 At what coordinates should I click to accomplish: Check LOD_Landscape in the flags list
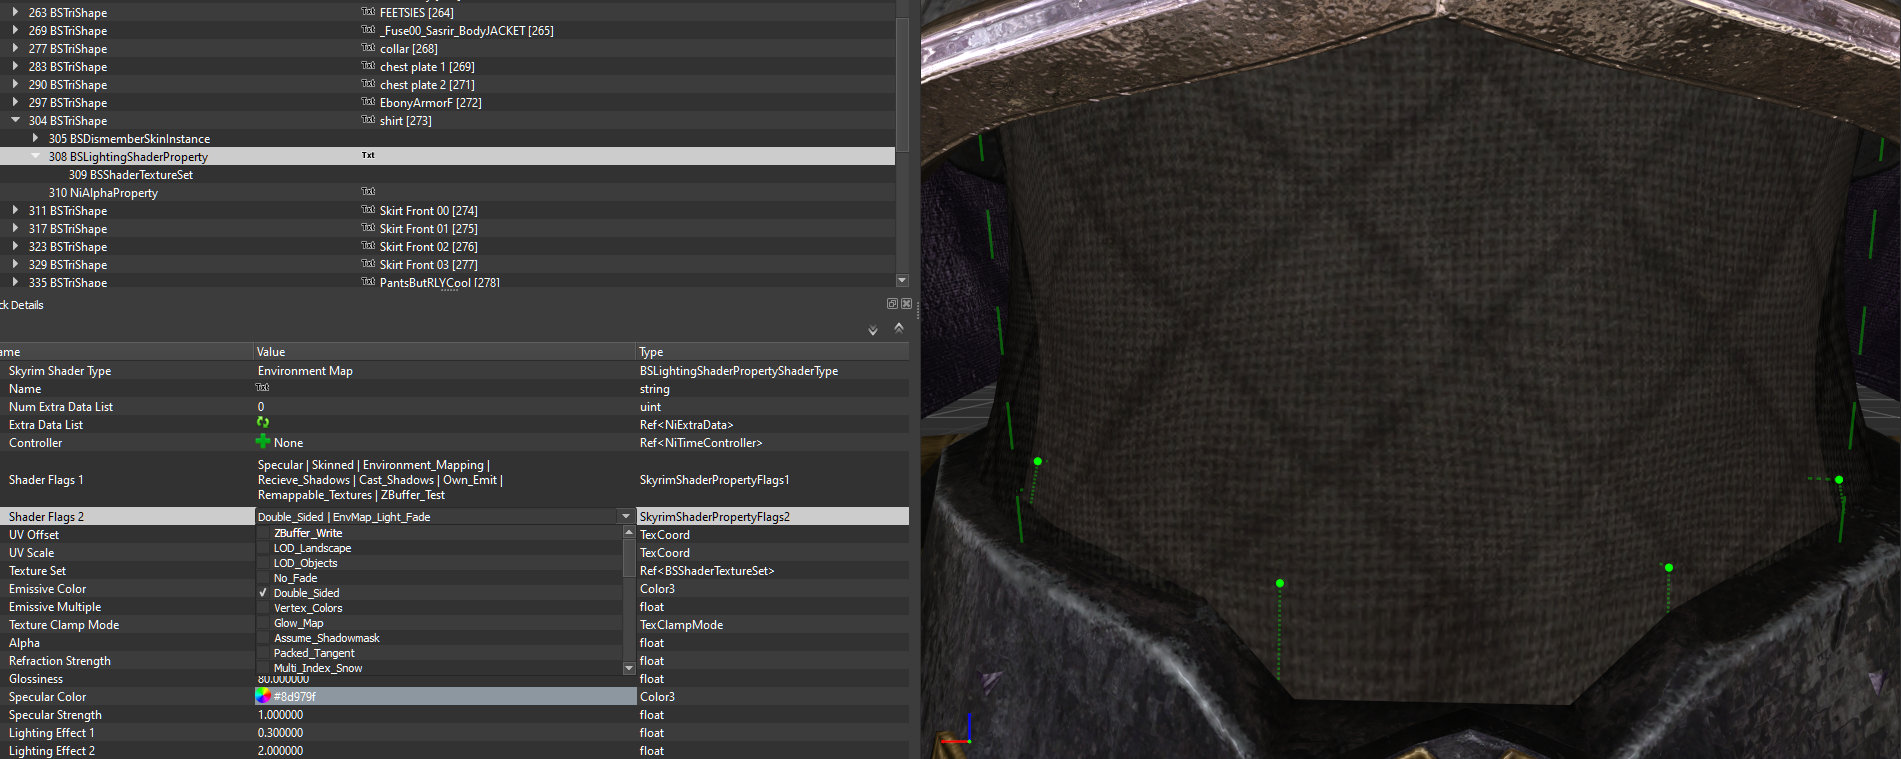264,548
